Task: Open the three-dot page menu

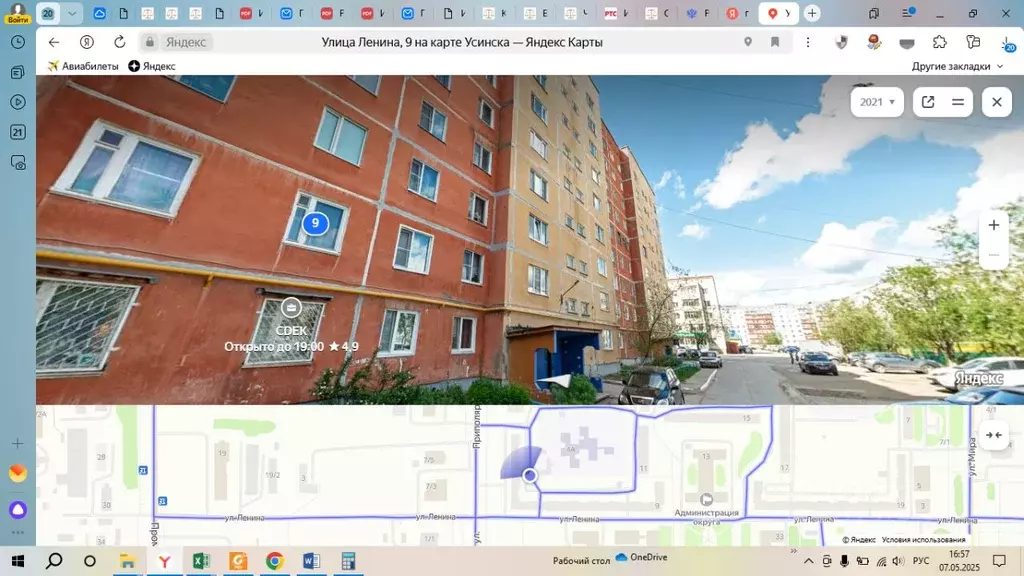Action: tap(808, 42)
